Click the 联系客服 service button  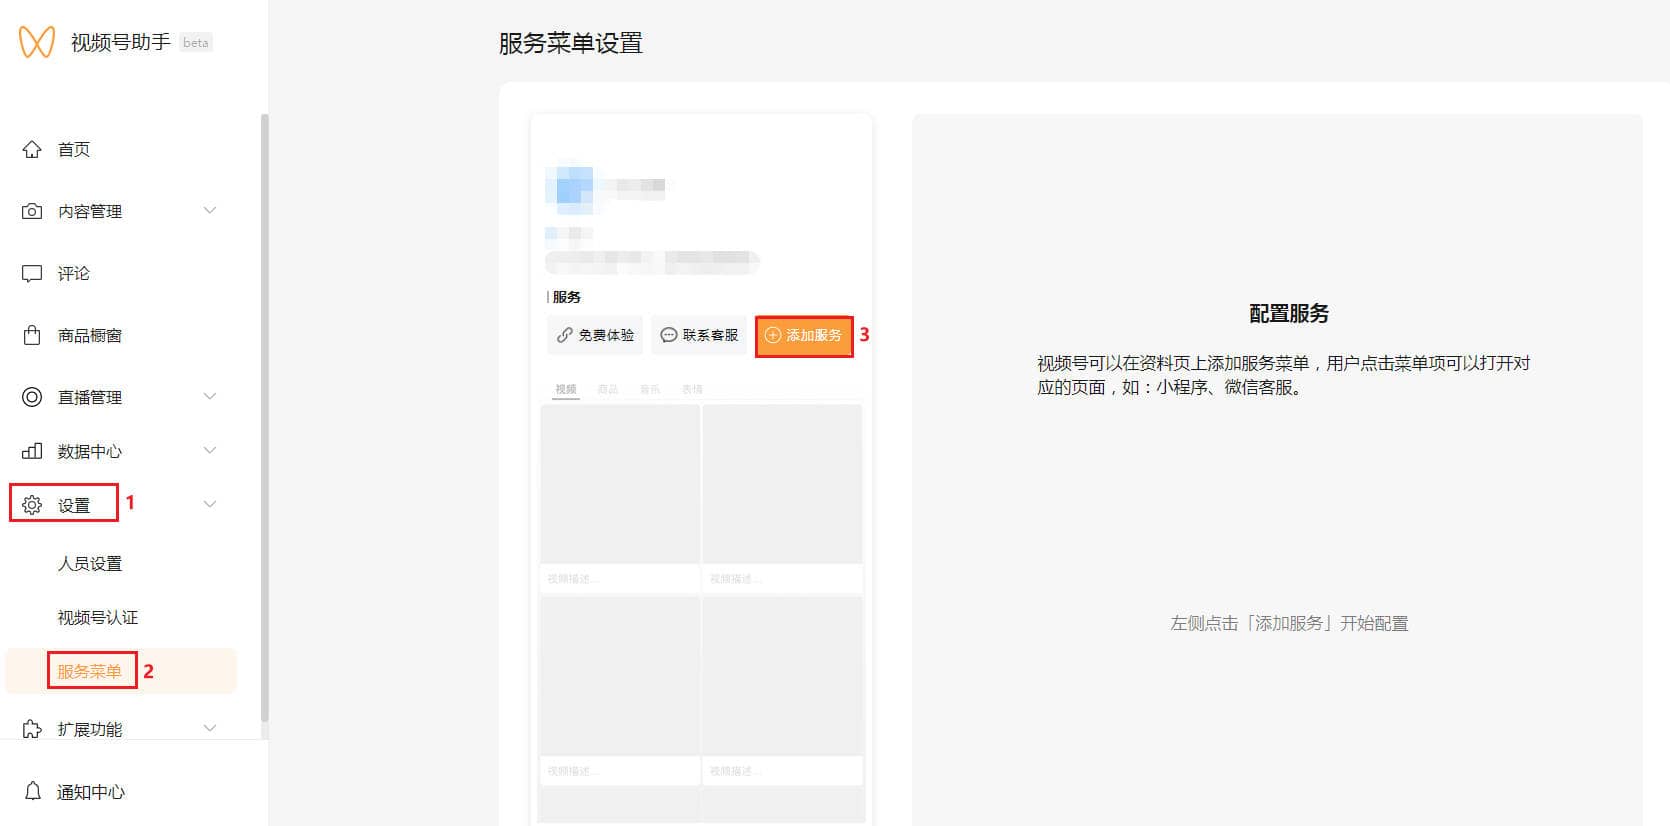700,335
